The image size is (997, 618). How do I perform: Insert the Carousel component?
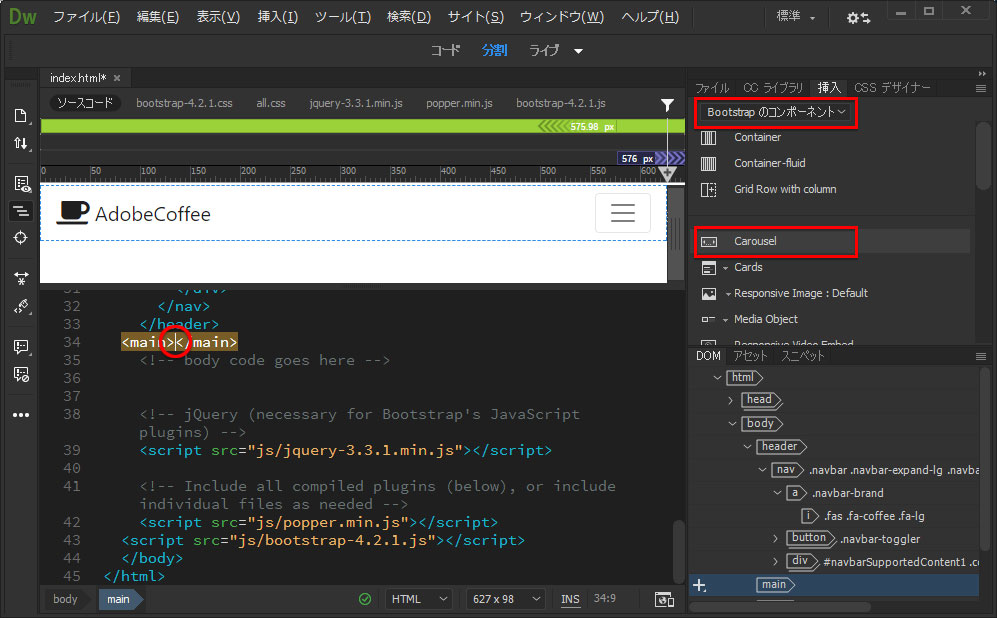(755, 241)
